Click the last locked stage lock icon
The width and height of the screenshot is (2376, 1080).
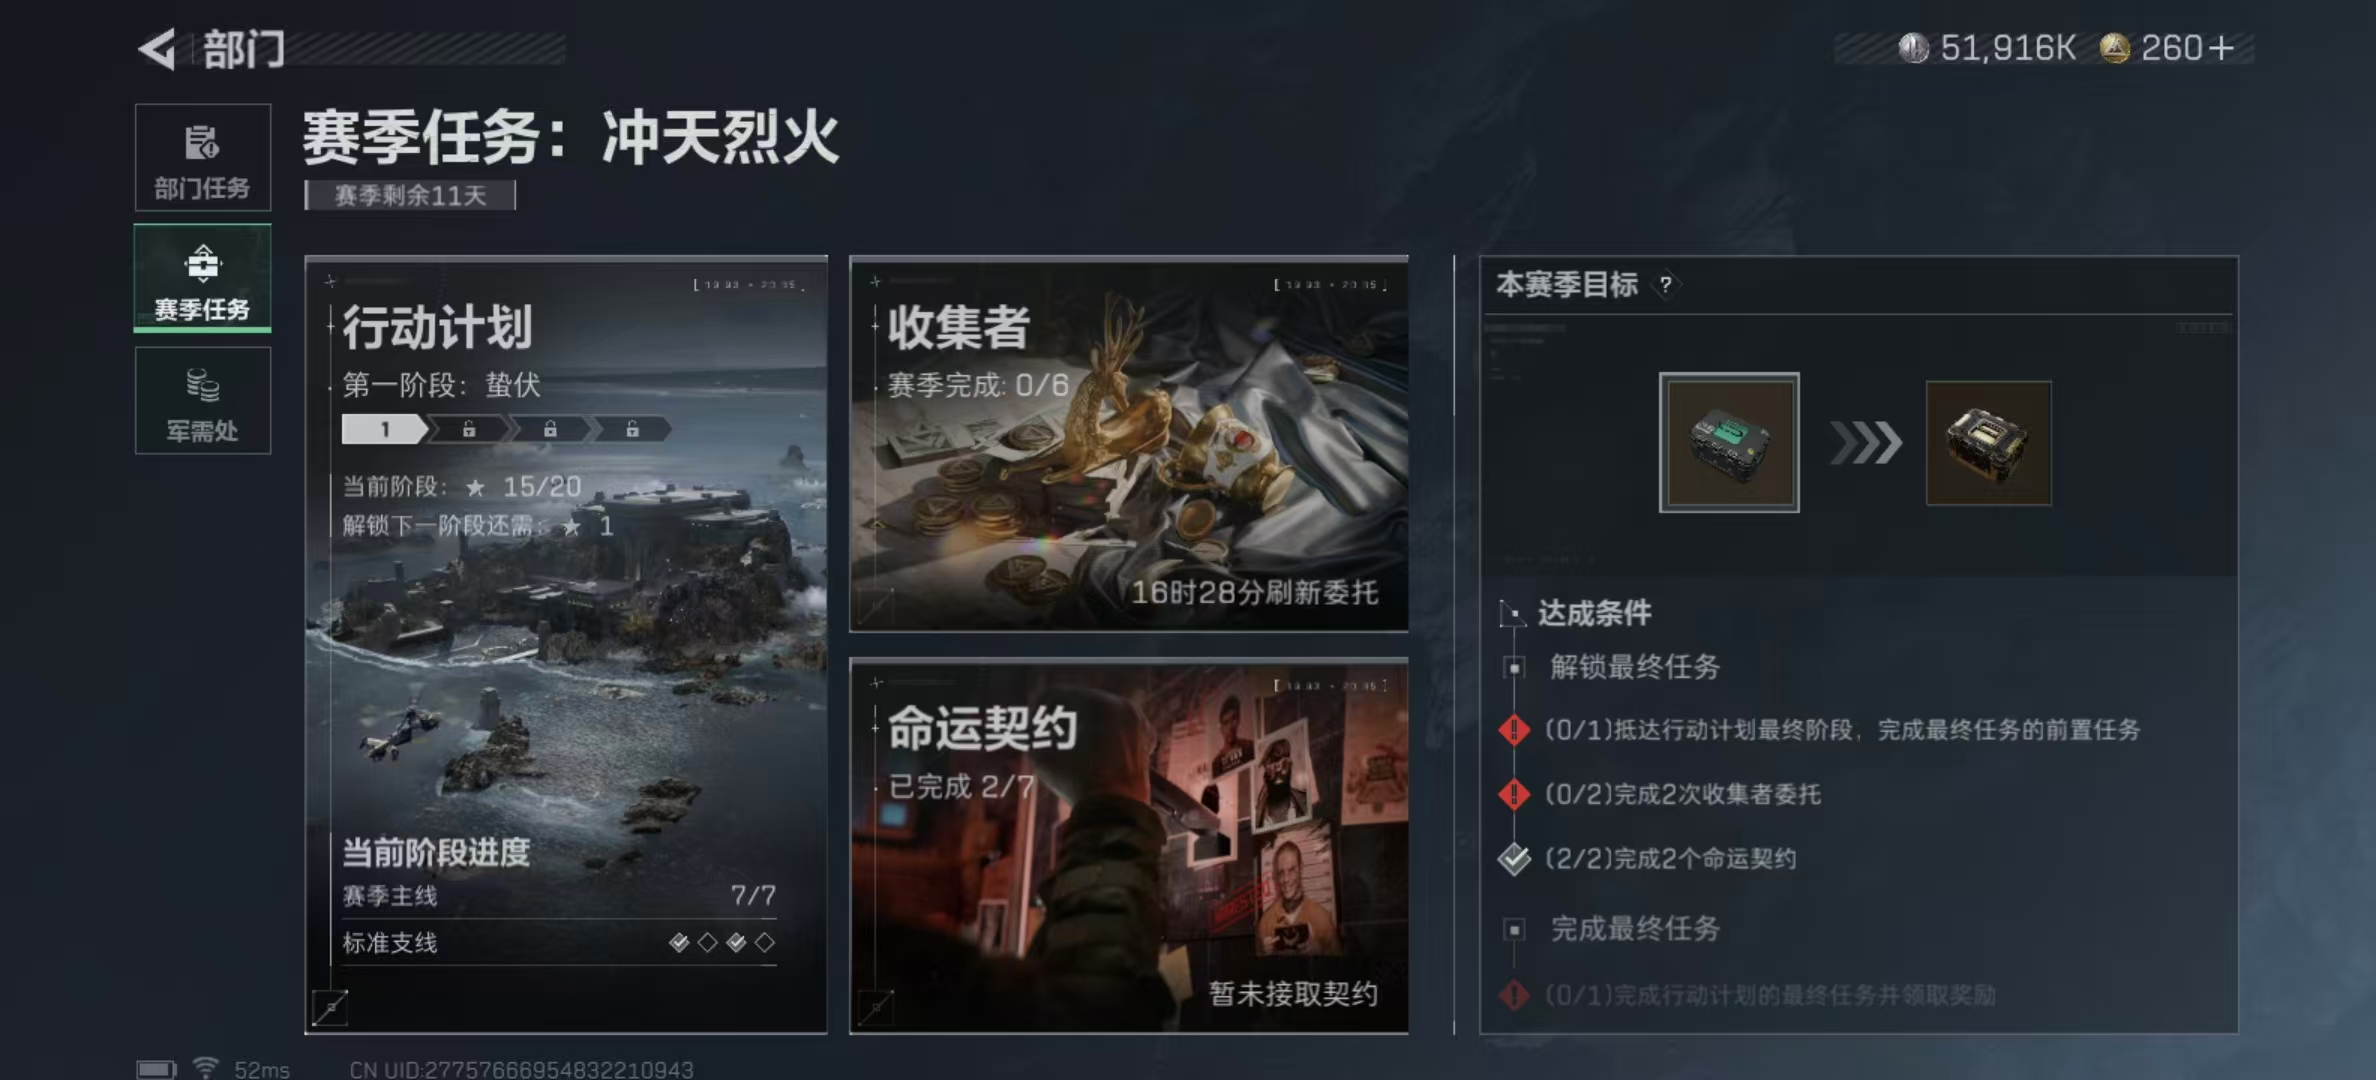point(632,429)
